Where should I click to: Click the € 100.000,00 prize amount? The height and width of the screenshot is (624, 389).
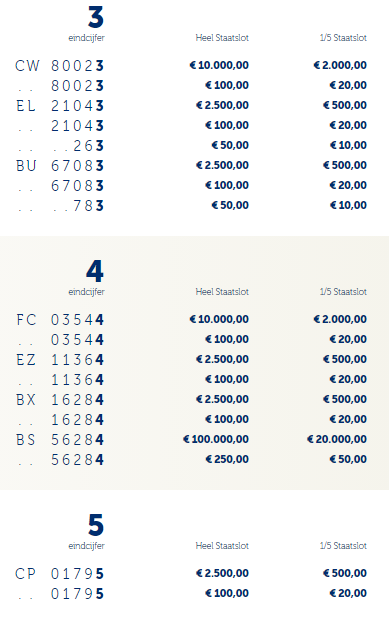[x=216, y=439]
